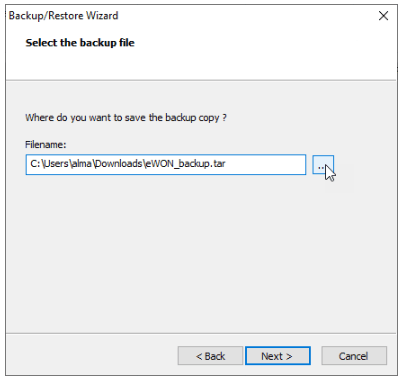Focus the Filename path input field
Image resolution: width=404 pixels, height=380 pixels.
coord(166,164)
